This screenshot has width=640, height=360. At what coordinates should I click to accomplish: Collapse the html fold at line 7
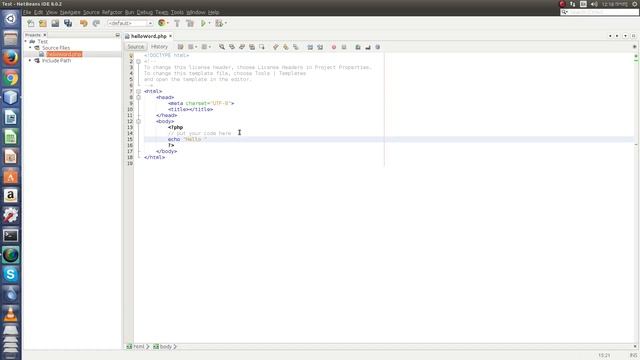pos(138,91)
